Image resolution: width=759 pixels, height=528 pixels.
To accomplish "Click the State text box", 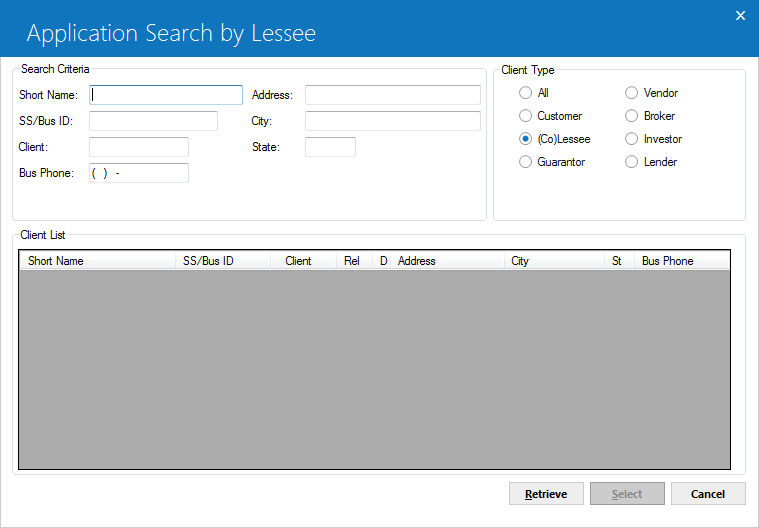I will point(331,147).
